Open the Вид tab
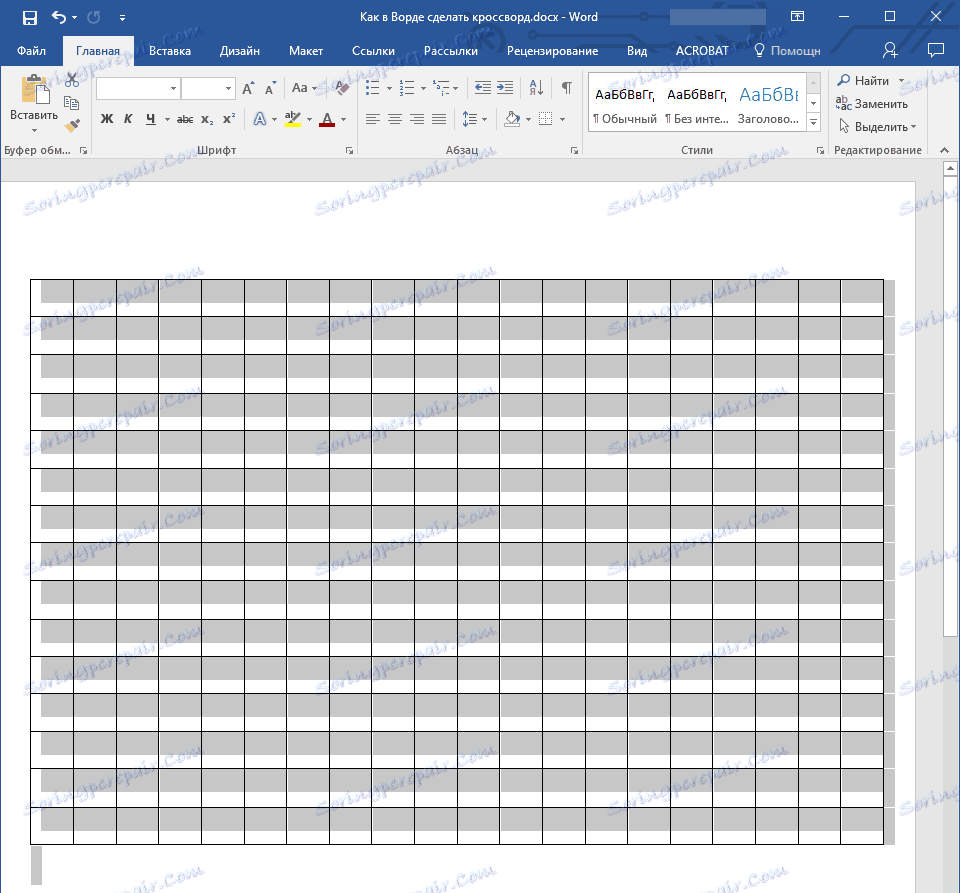Viewport: 960px width, 893px height. [x=637, y=51]
